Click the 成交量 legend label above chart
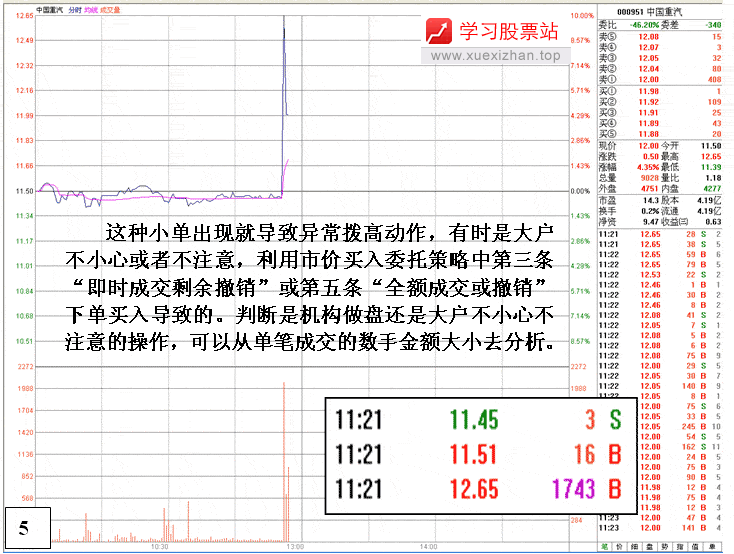This screenshot has height=554, width=734. (x=110, y=10)
